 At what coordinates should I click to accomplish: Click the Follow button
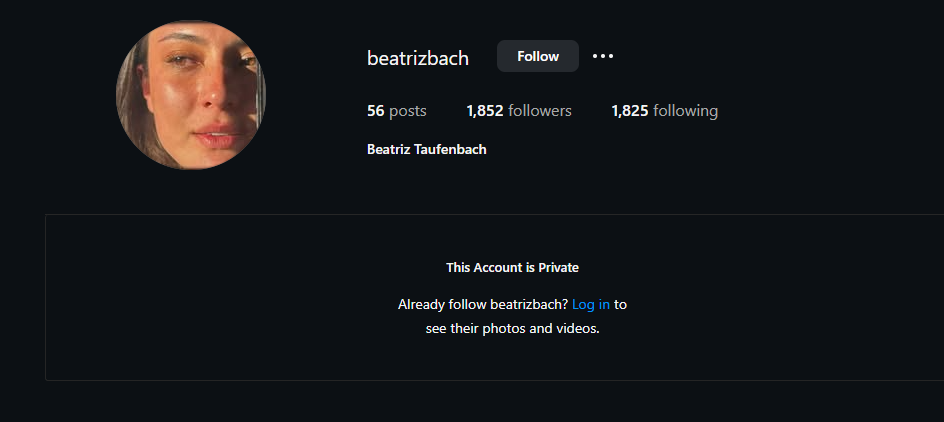pos(538,56)
